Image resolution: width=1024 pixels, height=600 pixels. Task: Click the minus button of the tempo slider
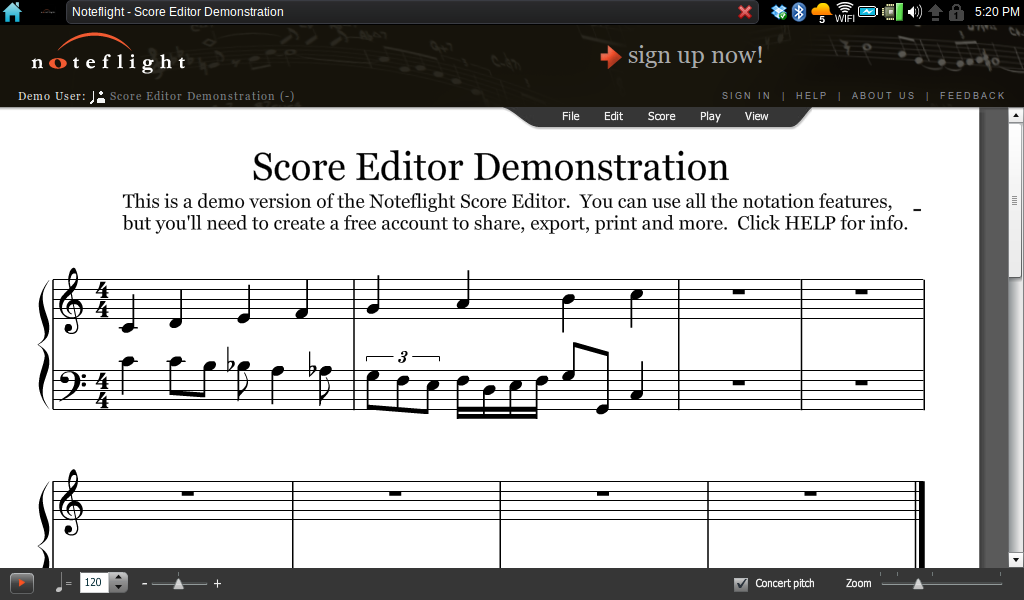click(x=144, y=584)
